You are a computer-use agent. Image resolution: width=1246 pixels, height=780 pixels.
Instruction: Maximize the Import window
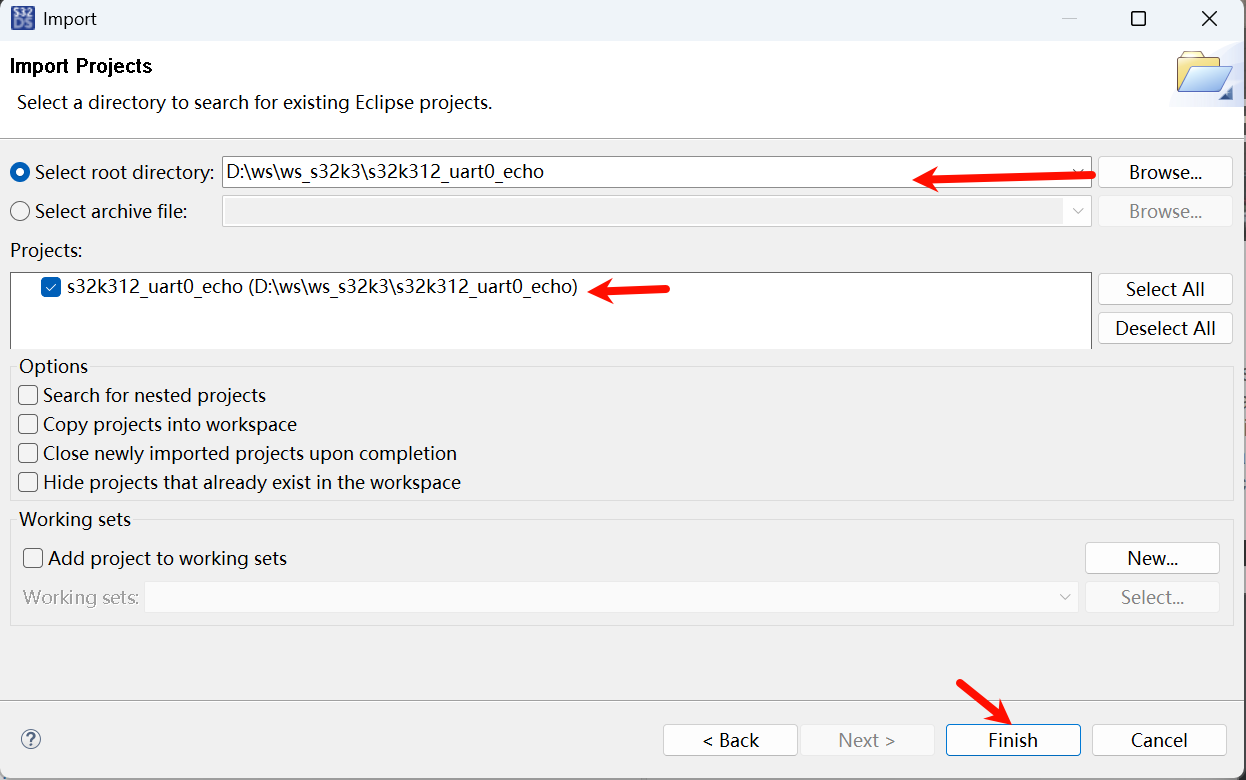point(1138,19)
